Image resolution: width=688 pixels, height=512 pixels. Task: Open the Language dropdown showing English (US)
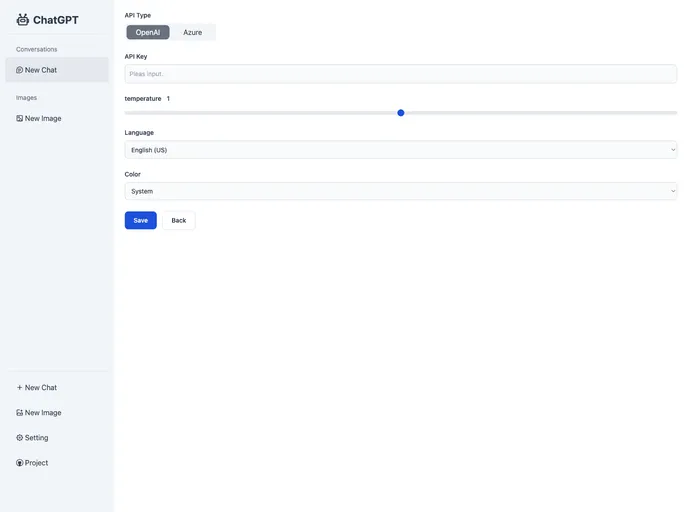400,150
